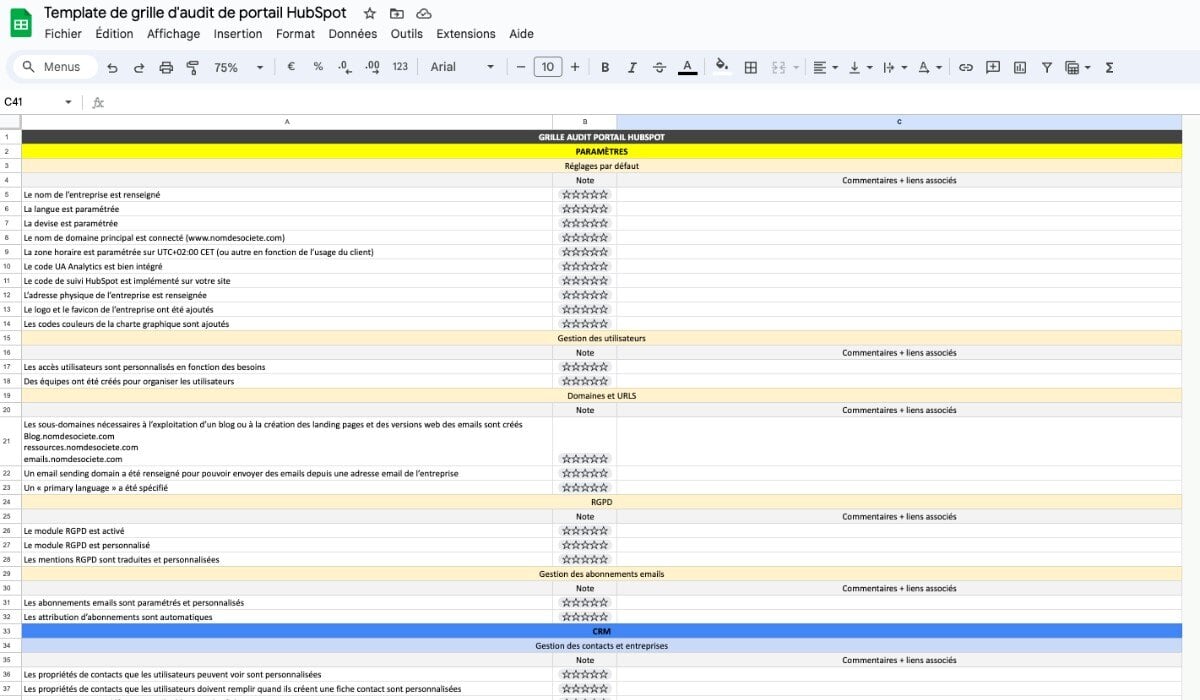The width and height of the screenshot is (1200, 700).
Task: Format as percent
Action: pyautogui.click(x=318, y=67)
